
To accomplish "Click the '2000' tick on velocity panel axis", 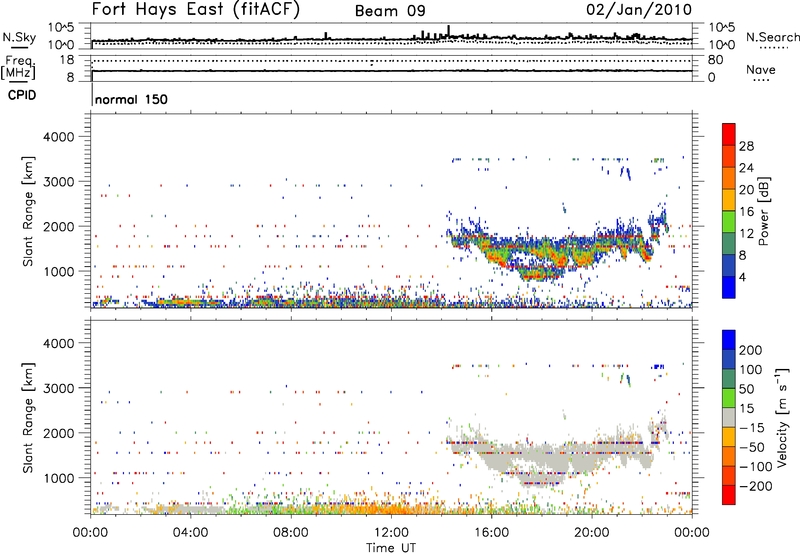I will pos(59,433).
